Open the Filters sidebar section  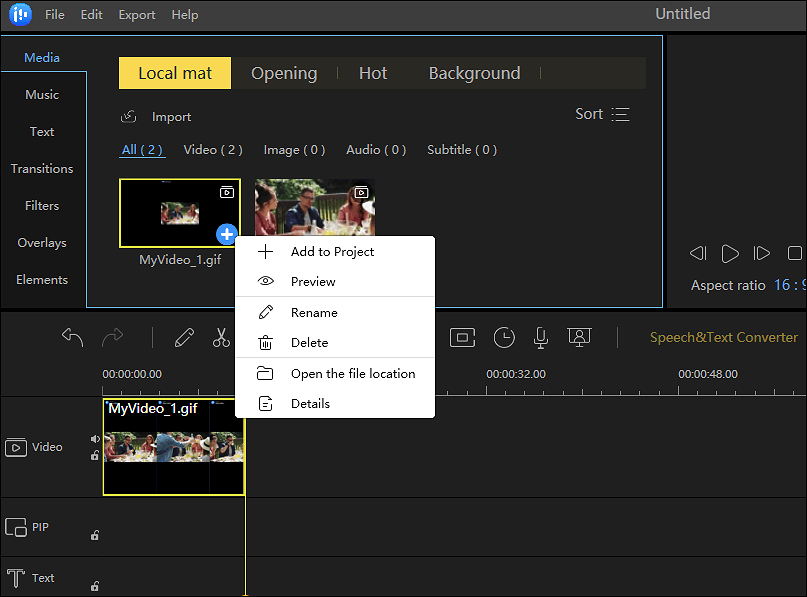pos(42,206)
